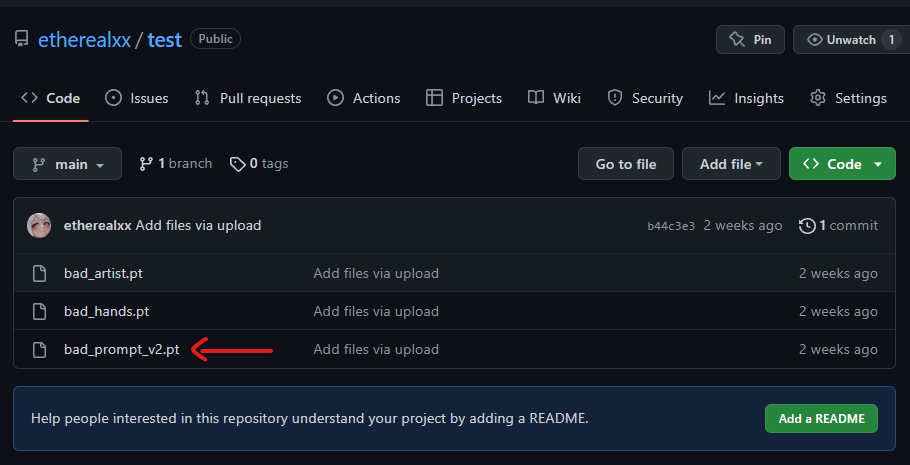This screenshot has height=465, width=910.
Task: Click the commit history clock icon
Action: pyautogui.click(x=807, y=226)
